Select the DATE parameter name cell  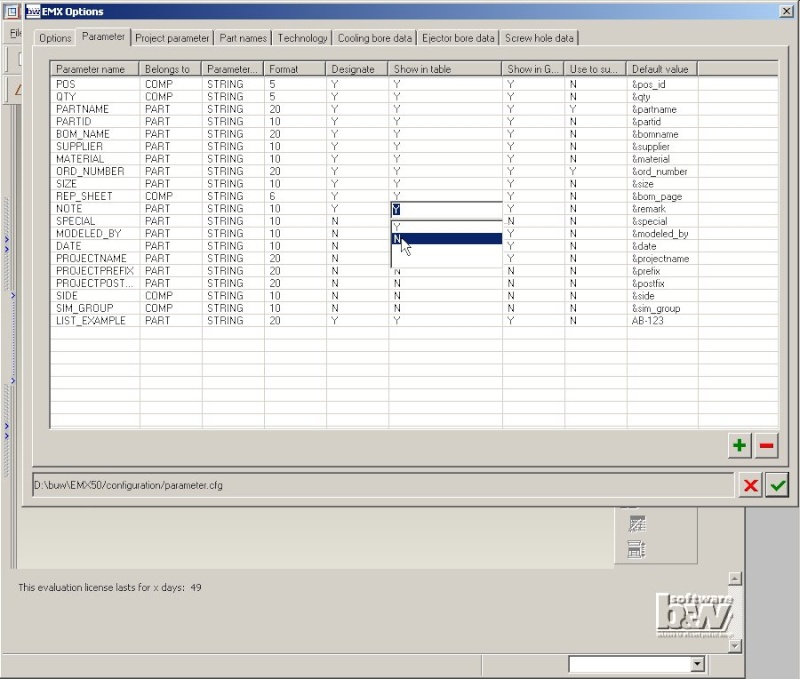tap(95, 246)
